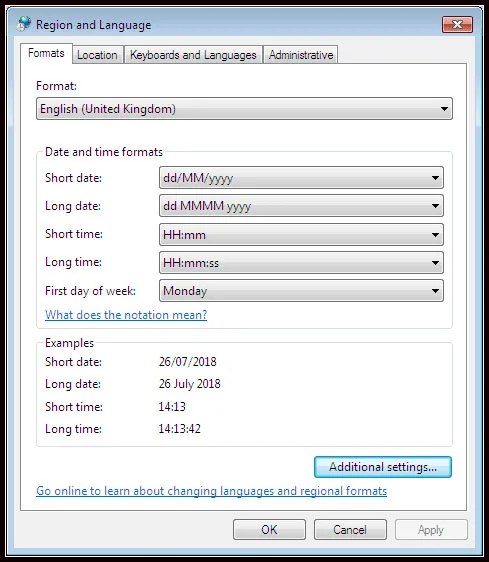489x562 pixels.
Task: Select the Administrative tab
Action: coord(301,55)
